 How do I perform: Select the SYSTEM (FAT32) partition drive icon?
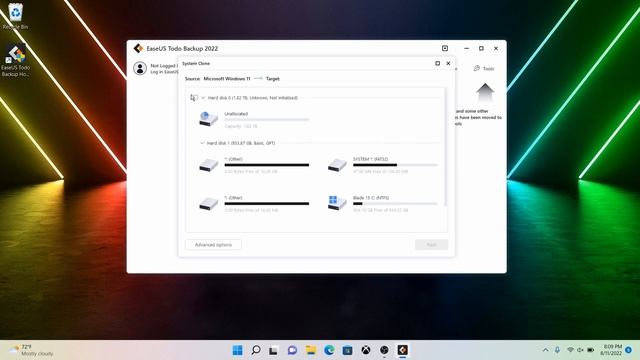pos(337,164)
